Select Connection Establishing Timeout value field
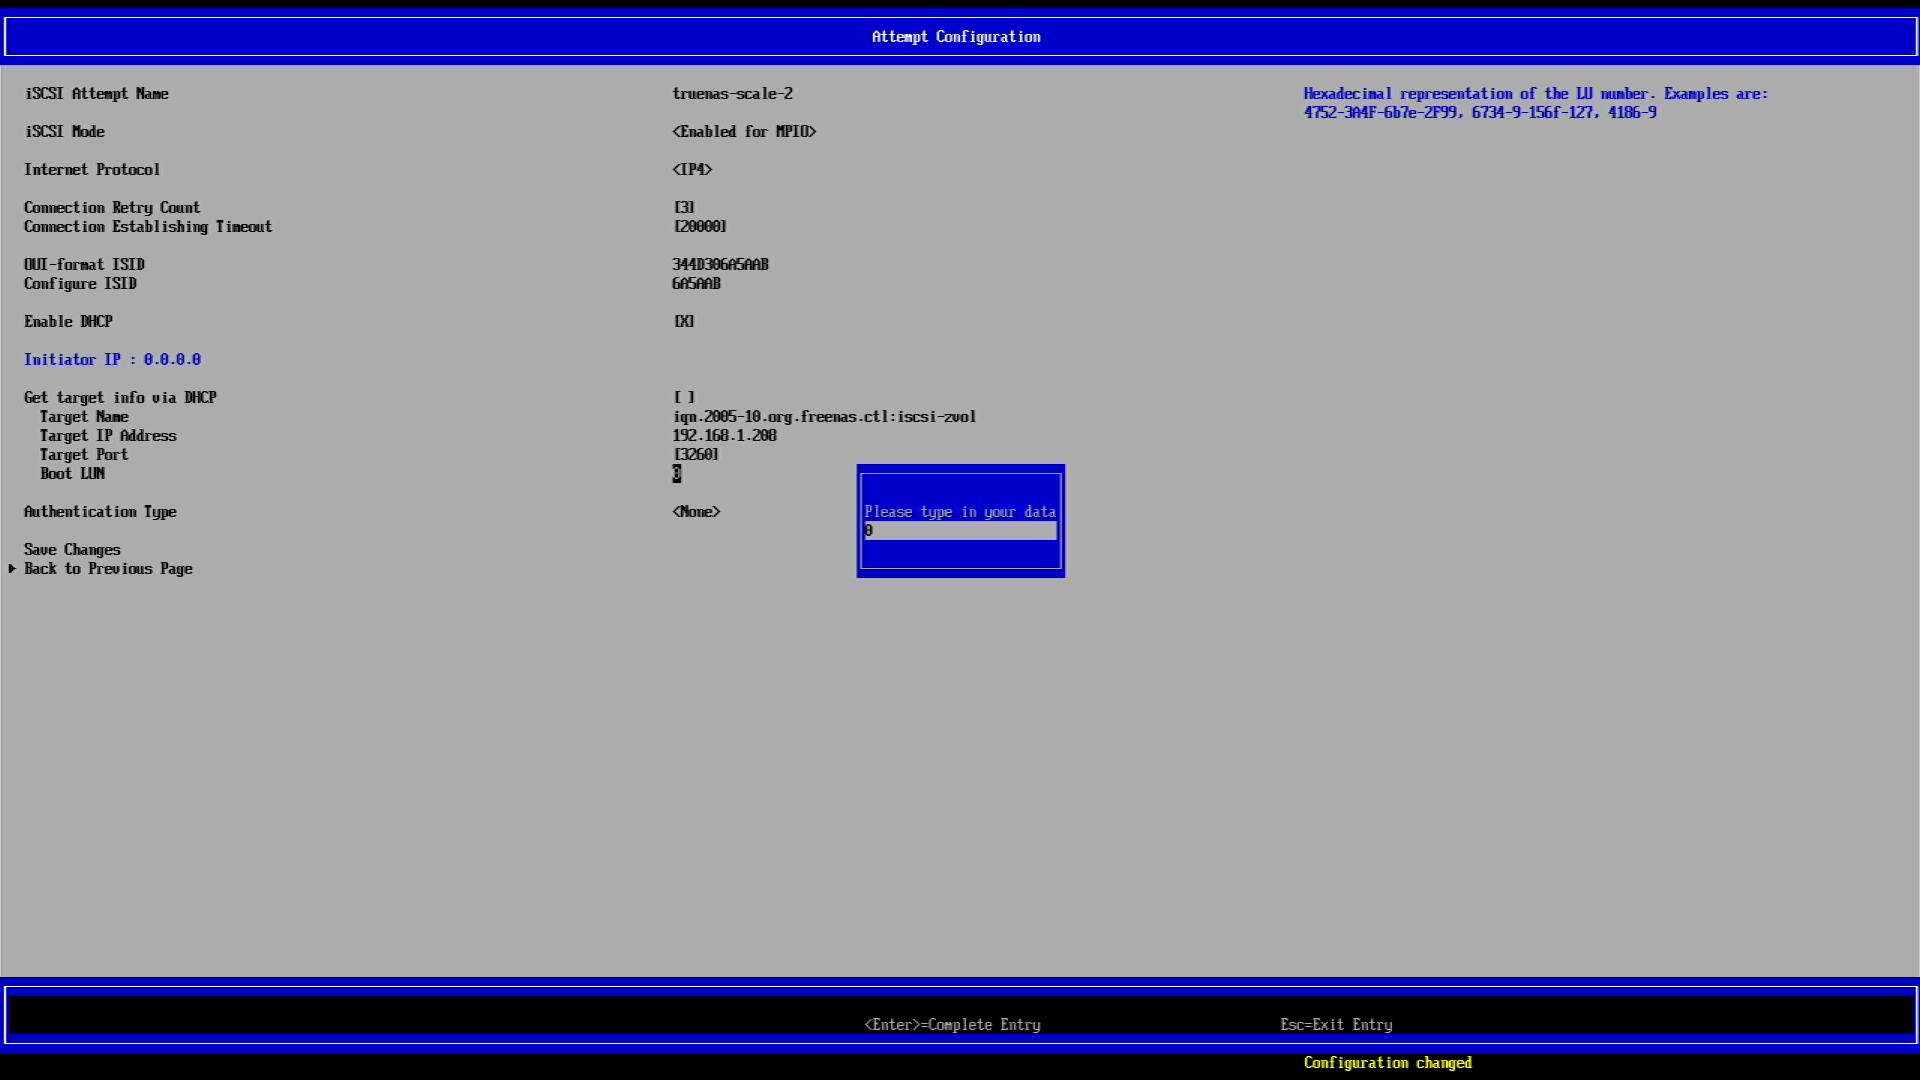This screenshot has height=1080, width=1920. click(x=700, y=226)
